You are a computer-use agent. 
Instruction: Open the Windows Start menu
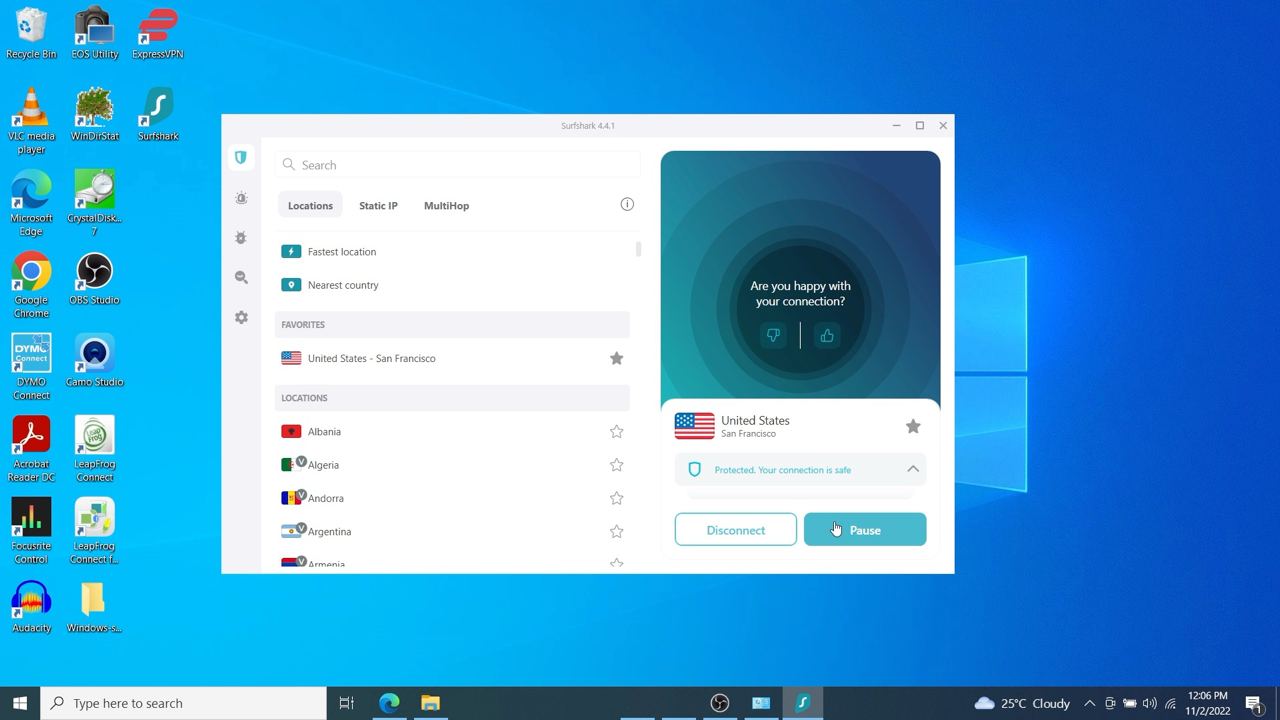pos(20,703)
